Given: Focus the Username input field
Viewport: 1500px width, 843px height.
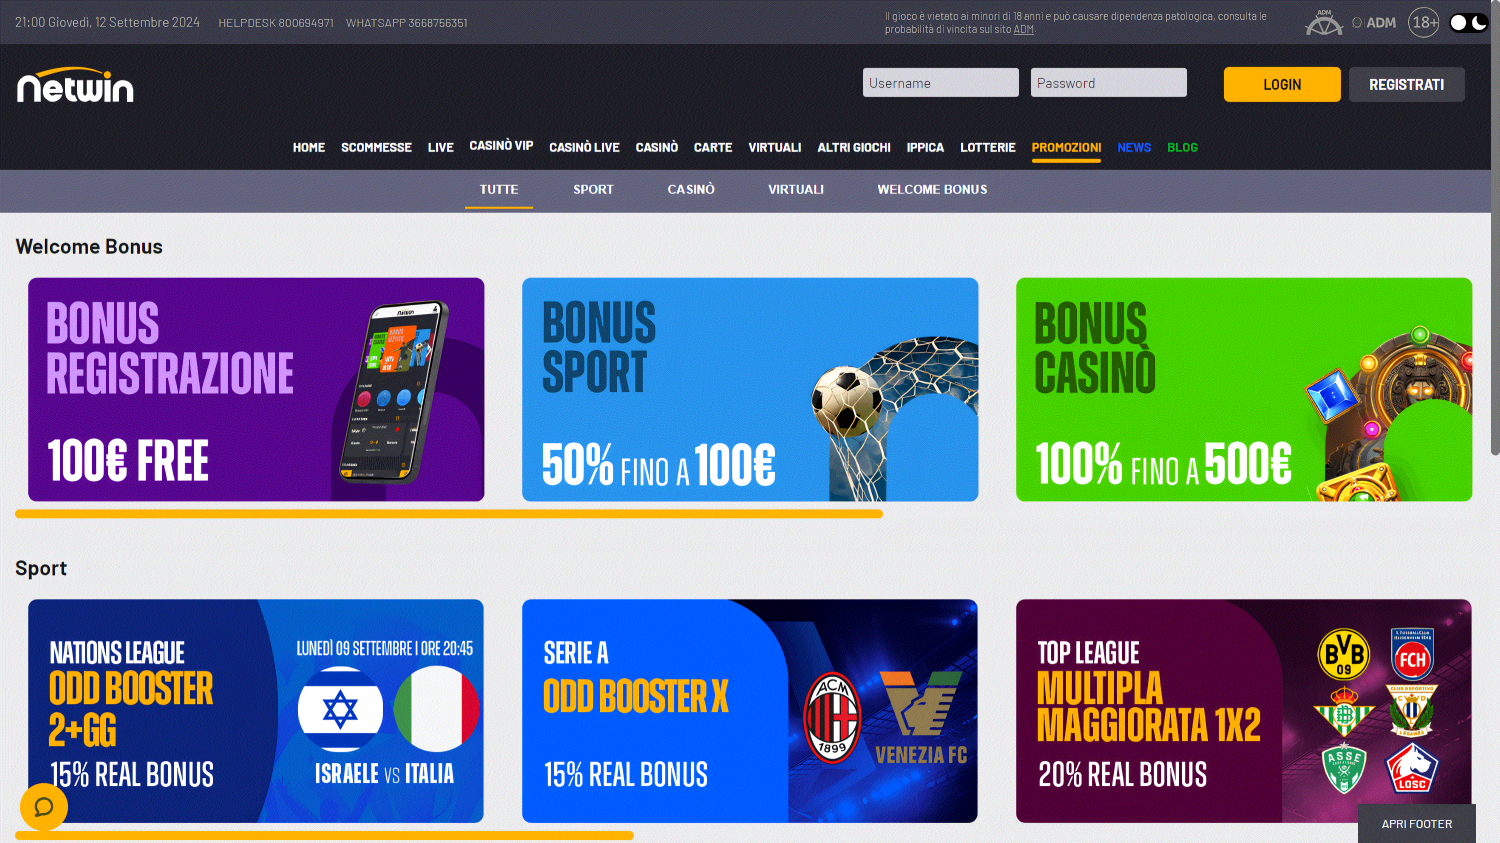Looking at the screenshot, I should point(941,83).
